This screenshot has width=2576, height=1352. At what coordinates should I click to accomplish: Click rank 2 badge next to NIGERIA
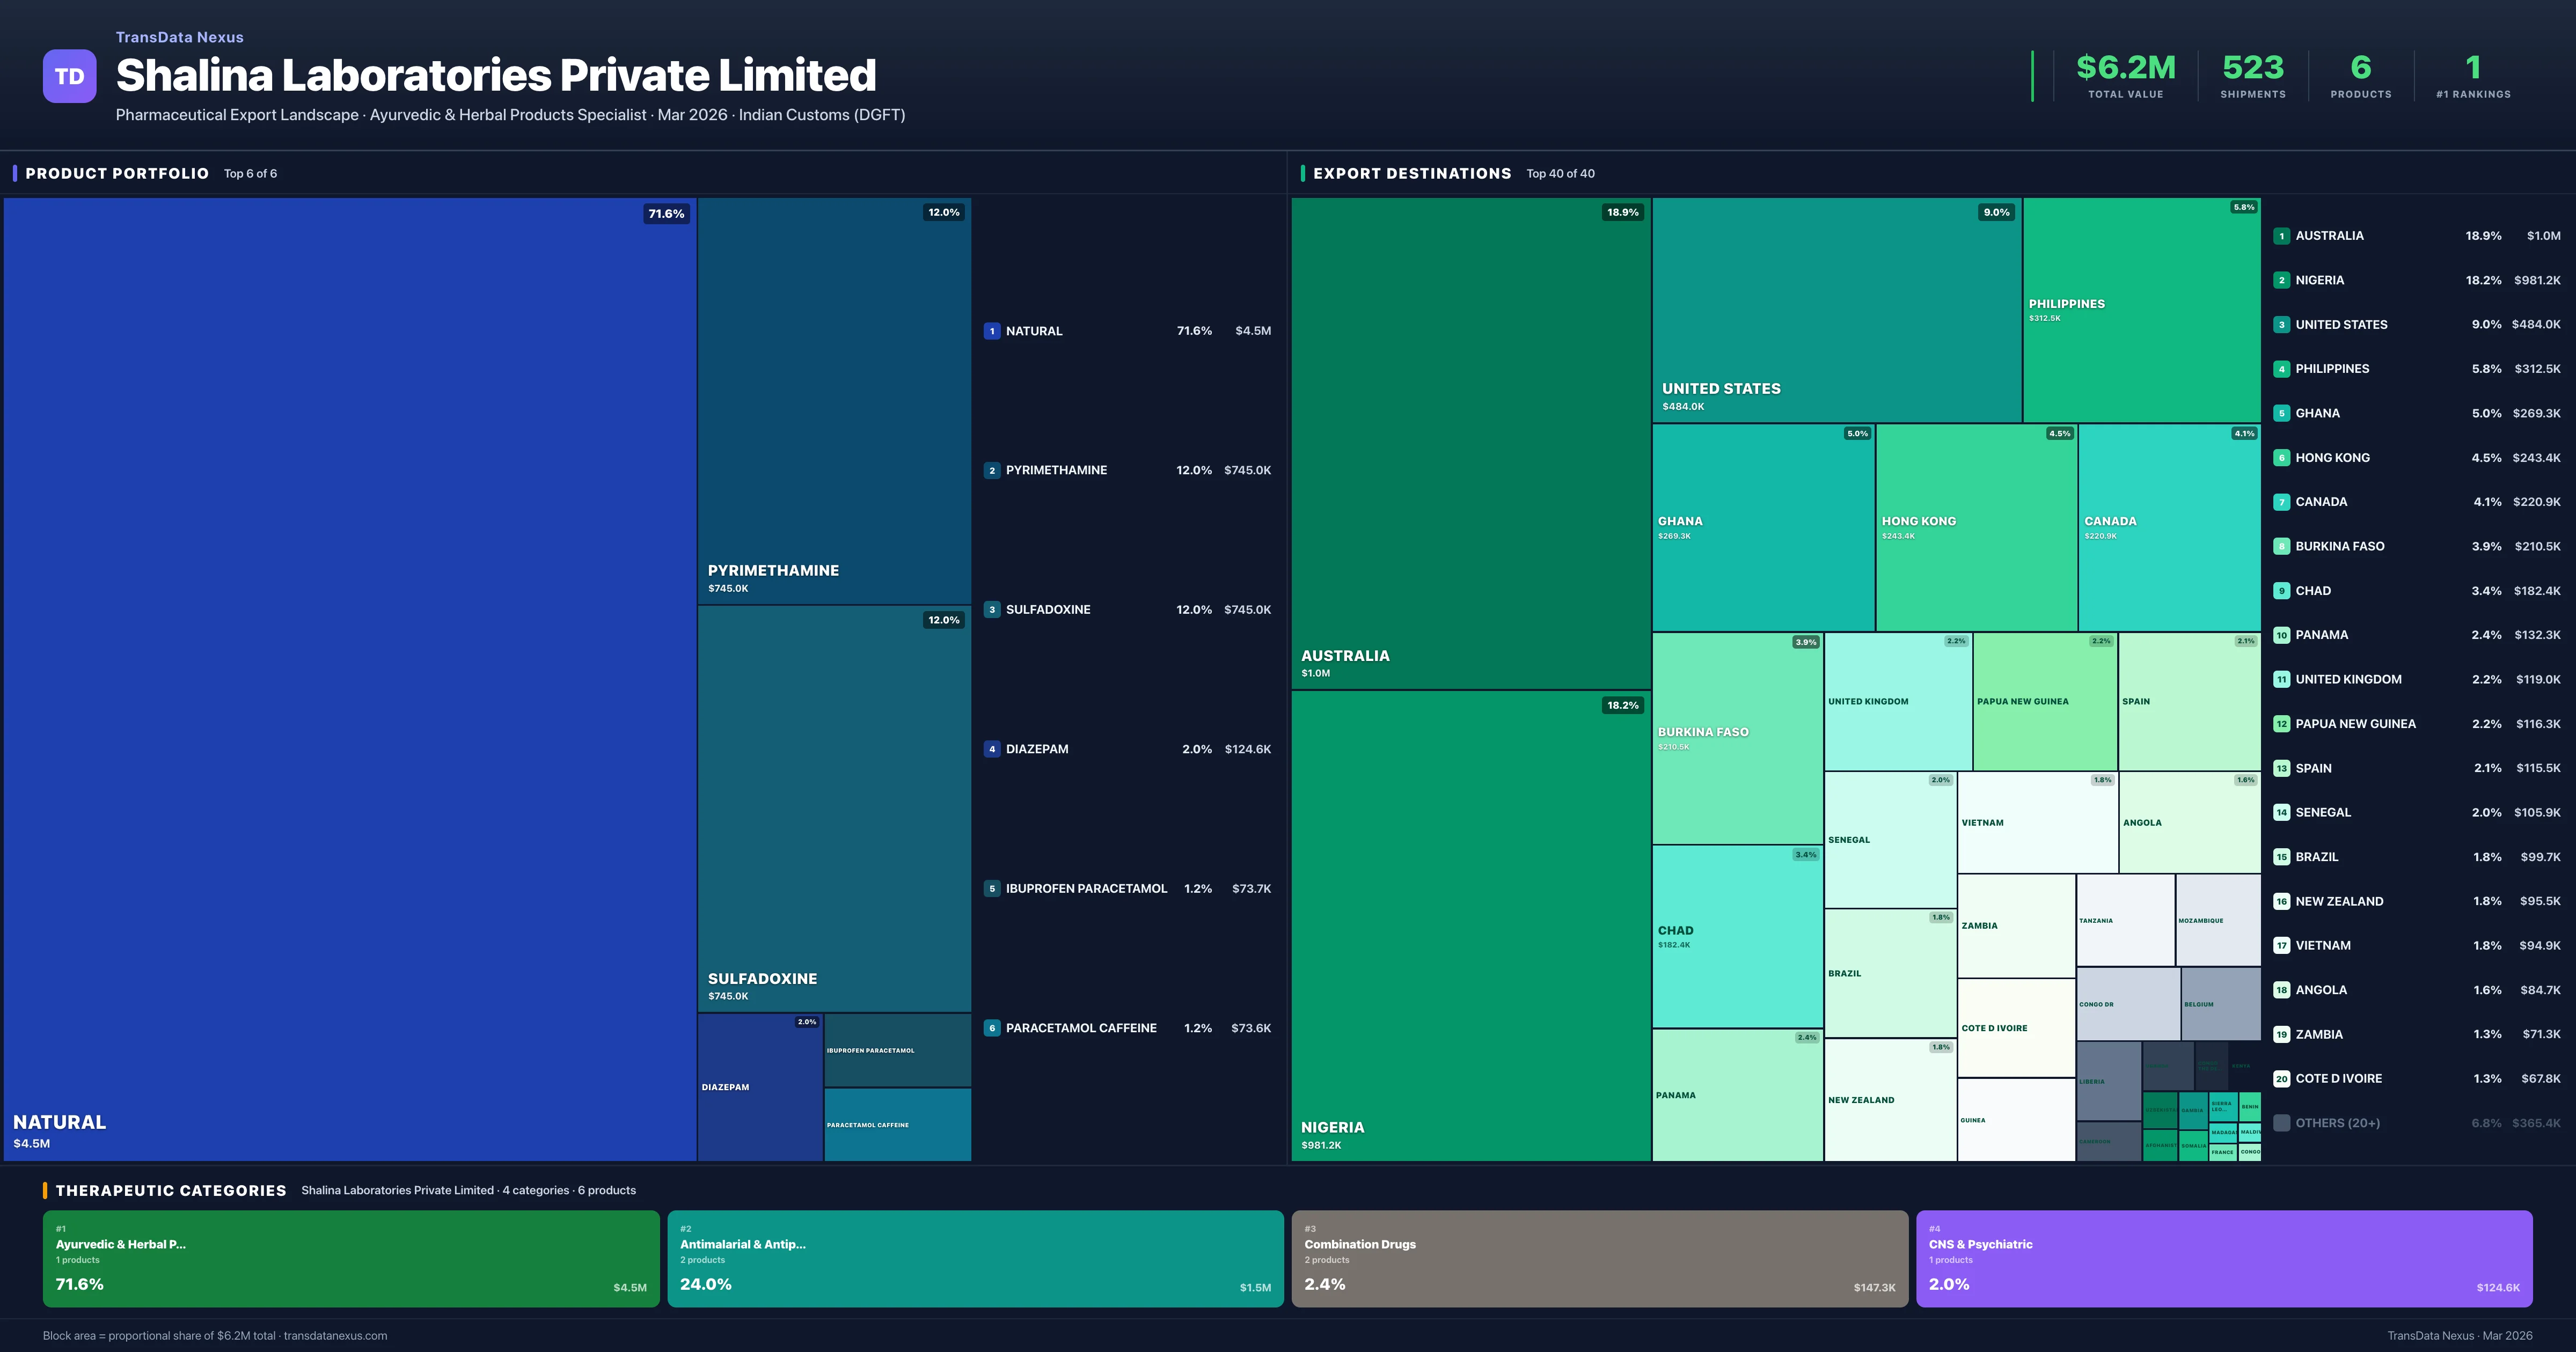click(2281, 280)
